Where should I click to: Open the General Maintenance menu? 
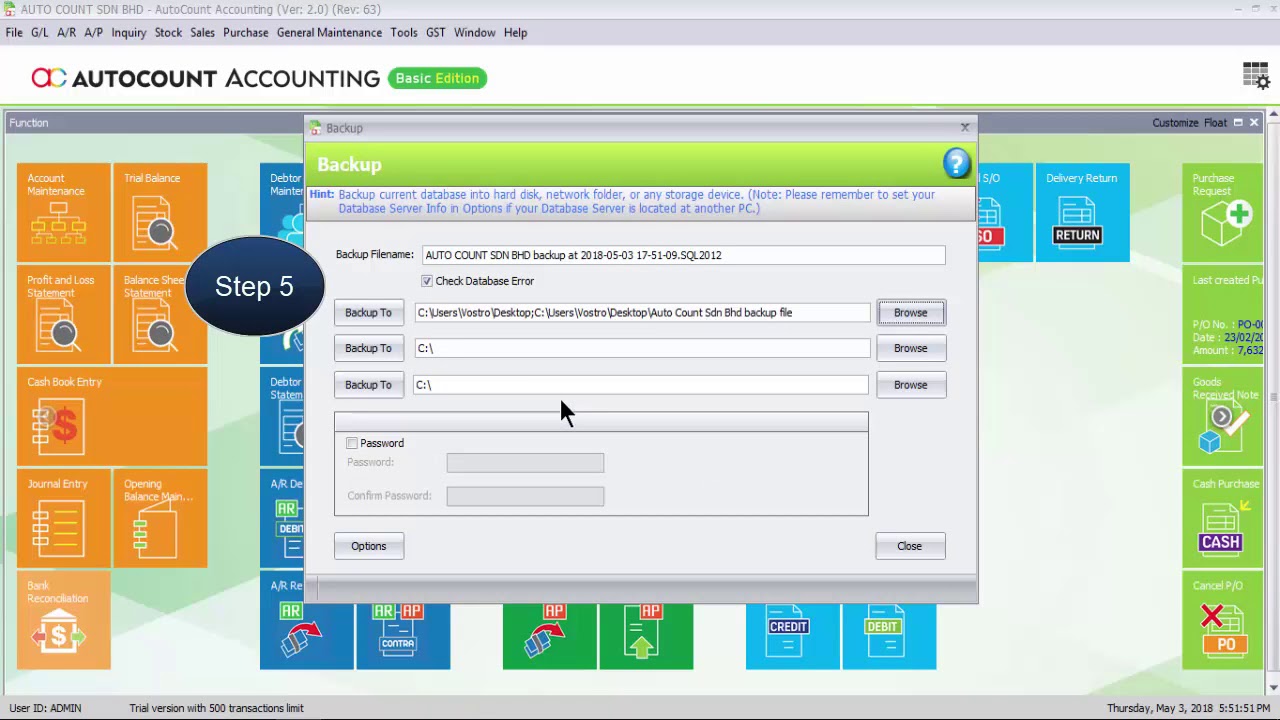click(x=329, y=32)
